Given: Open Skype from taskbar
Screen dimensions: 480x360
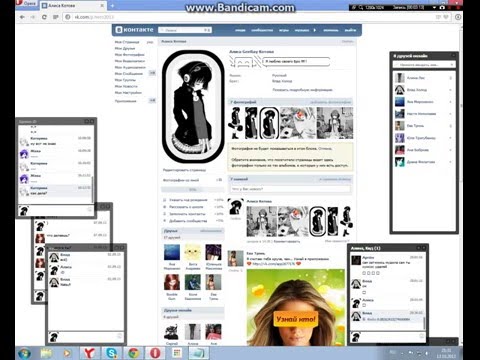Looking at the screenshot, I should click(x=111, y=353).
